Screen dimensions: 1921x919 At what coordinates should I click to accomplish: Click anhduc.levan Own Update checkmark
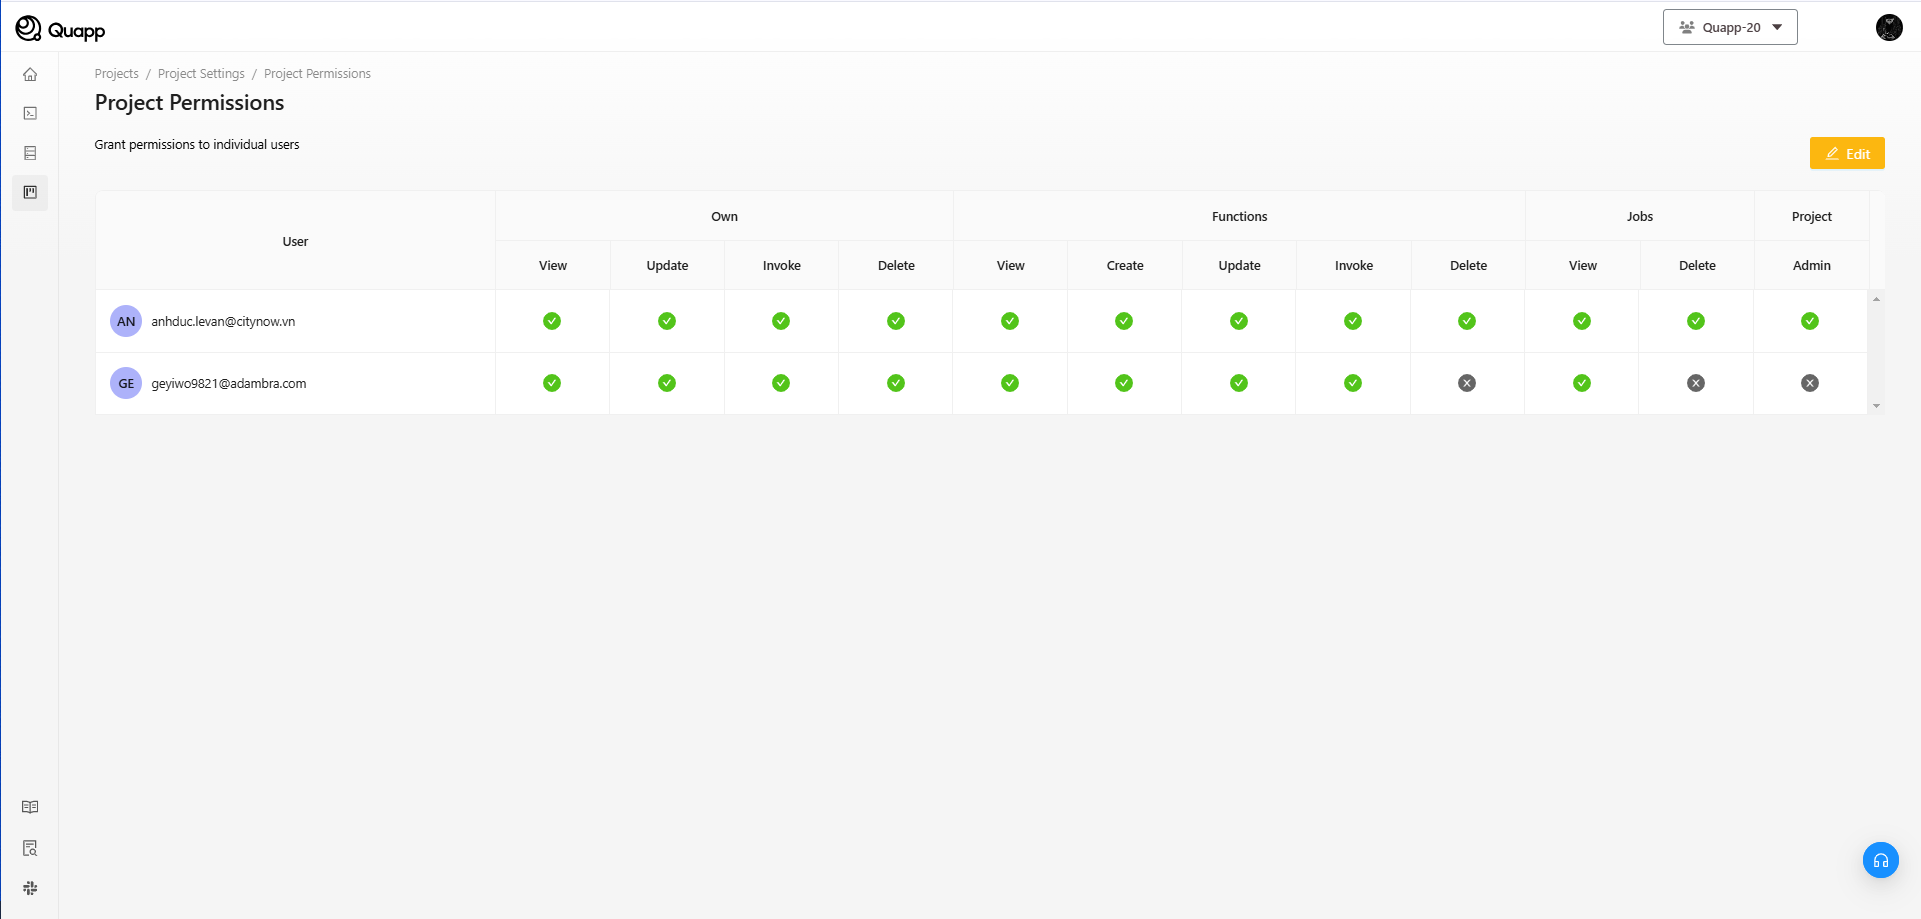[667, 321]
